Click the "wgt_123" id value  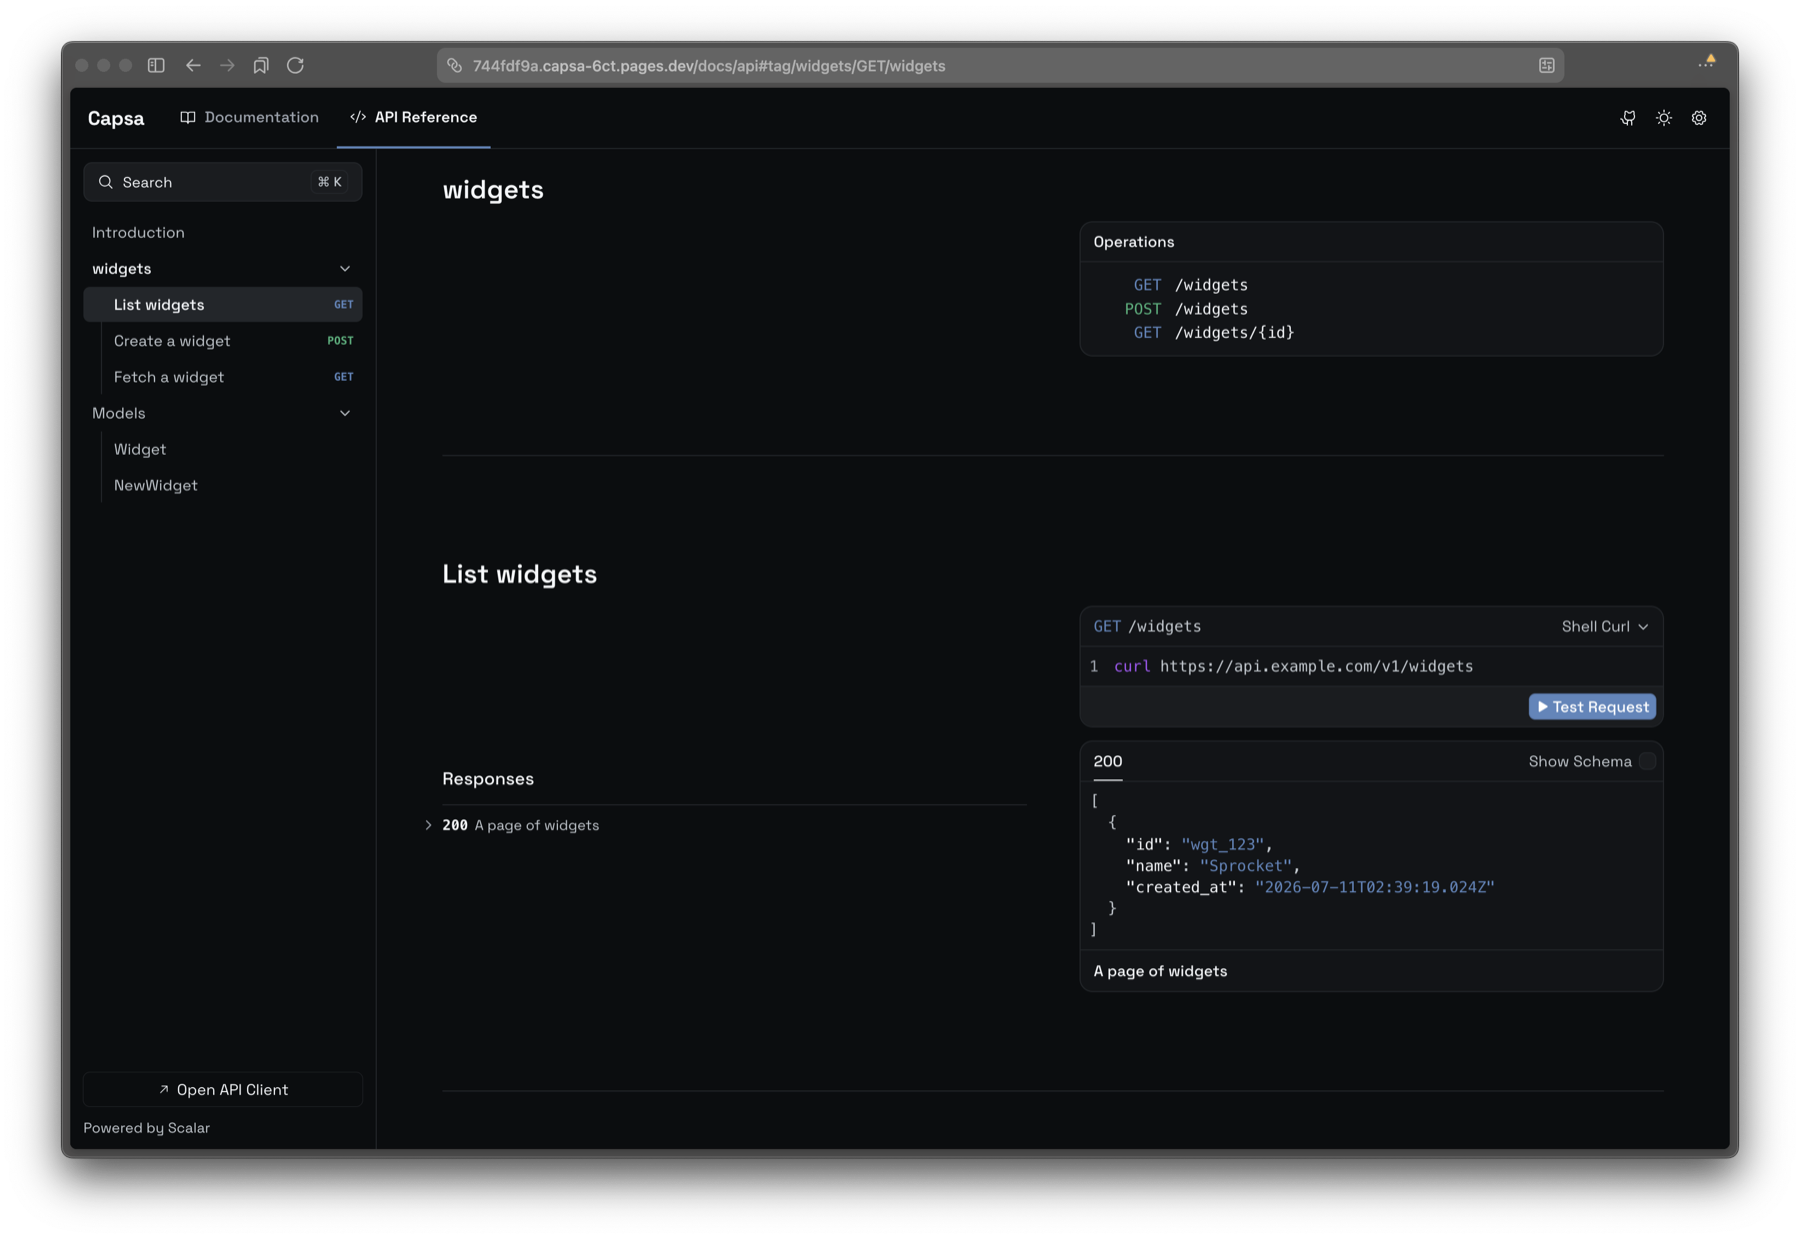tap(1222, 844)
